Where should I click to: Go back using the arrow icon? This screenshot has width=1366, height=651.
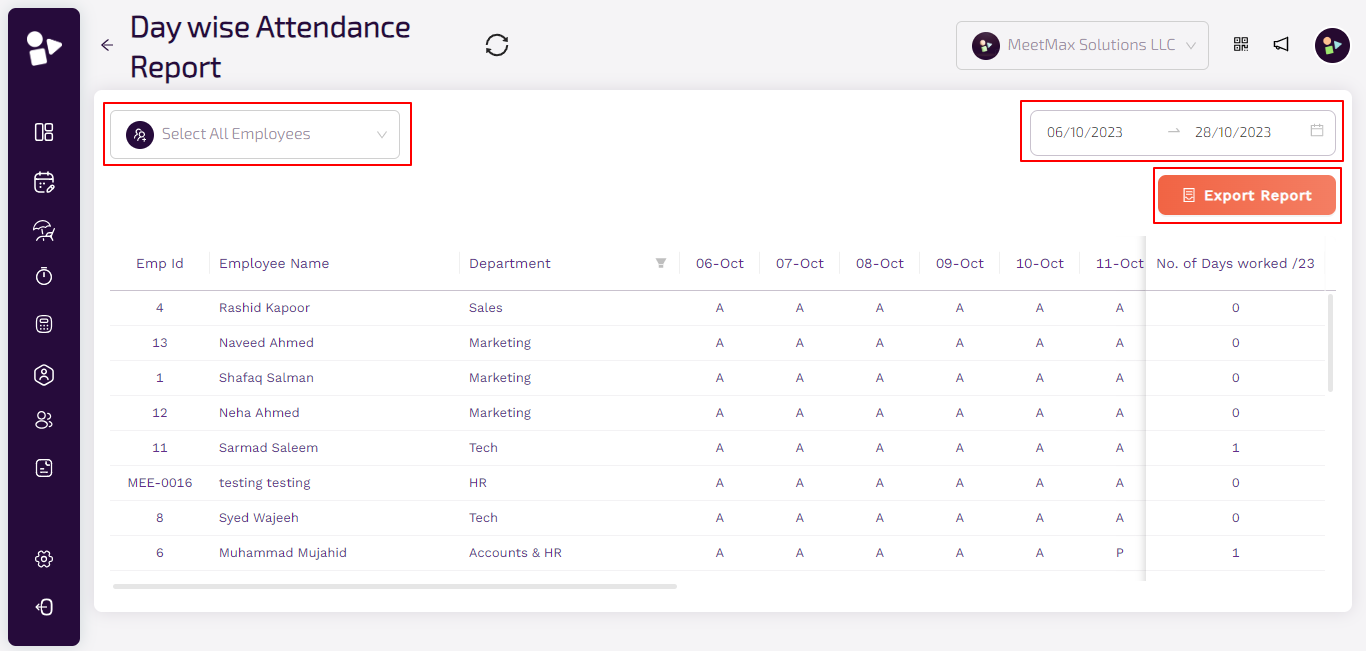(107, 45)
